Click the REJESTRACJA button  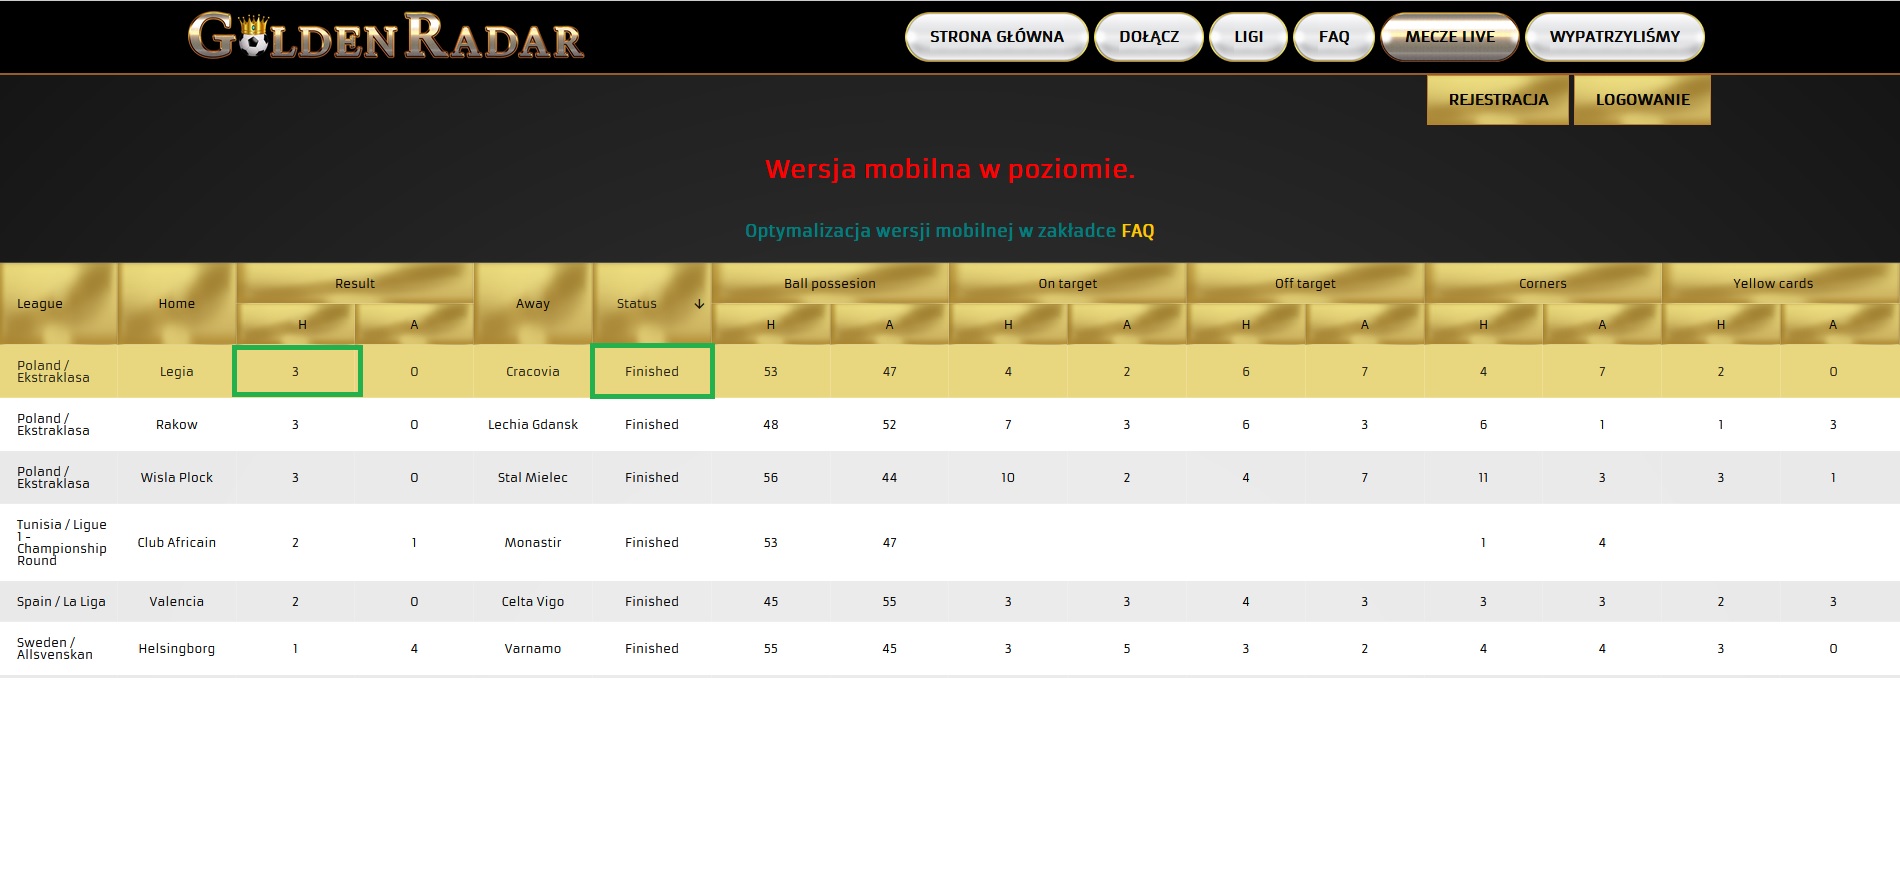pos(1498,100)
